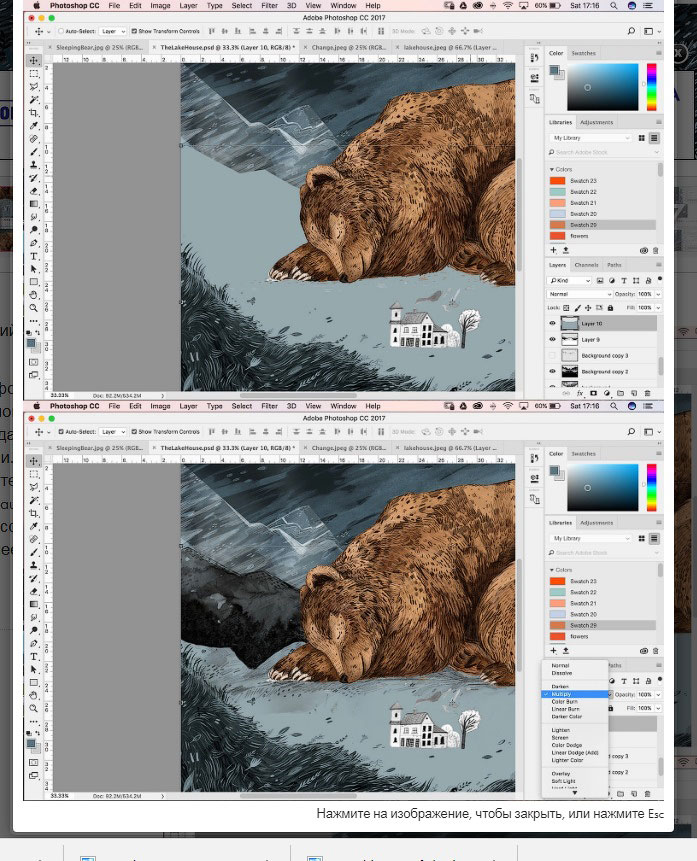
Task: Open Fill dropdown arrow in lower Layers panel
Action: (658, 708)
